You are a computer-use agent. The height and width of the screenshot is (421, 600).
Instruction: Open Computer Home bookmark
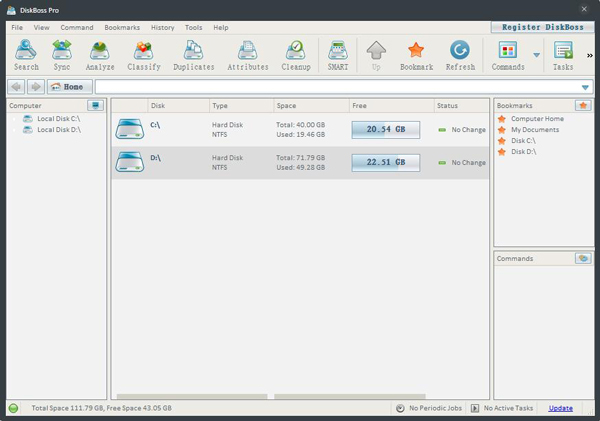(x=537, y=119)
